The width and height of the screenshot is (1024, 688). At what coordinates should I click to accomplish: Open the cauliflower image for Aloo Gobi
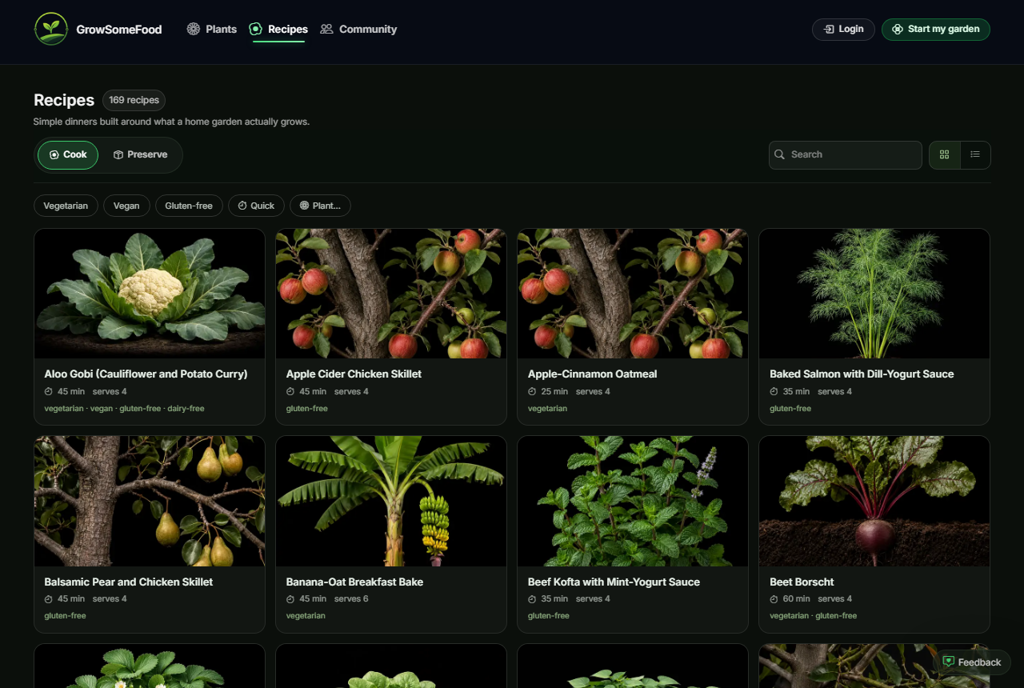coord(150,293)
